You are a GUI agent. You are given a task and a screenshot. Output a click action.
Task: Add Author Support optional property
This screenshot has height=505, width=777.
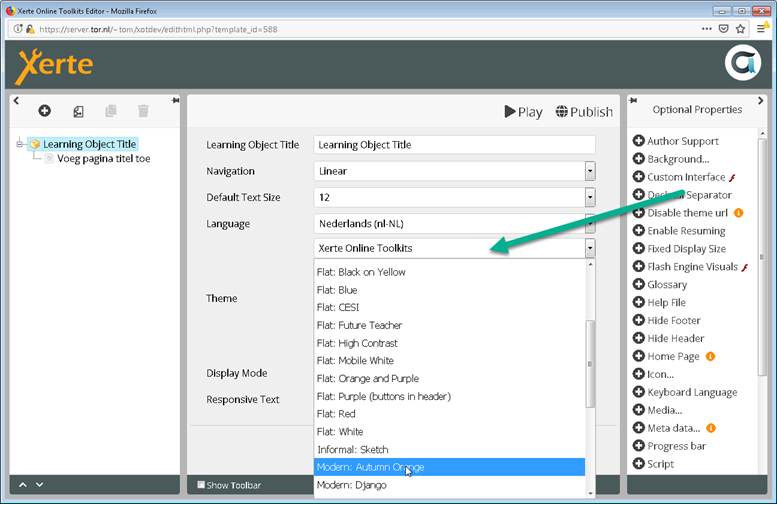(675, 141)
